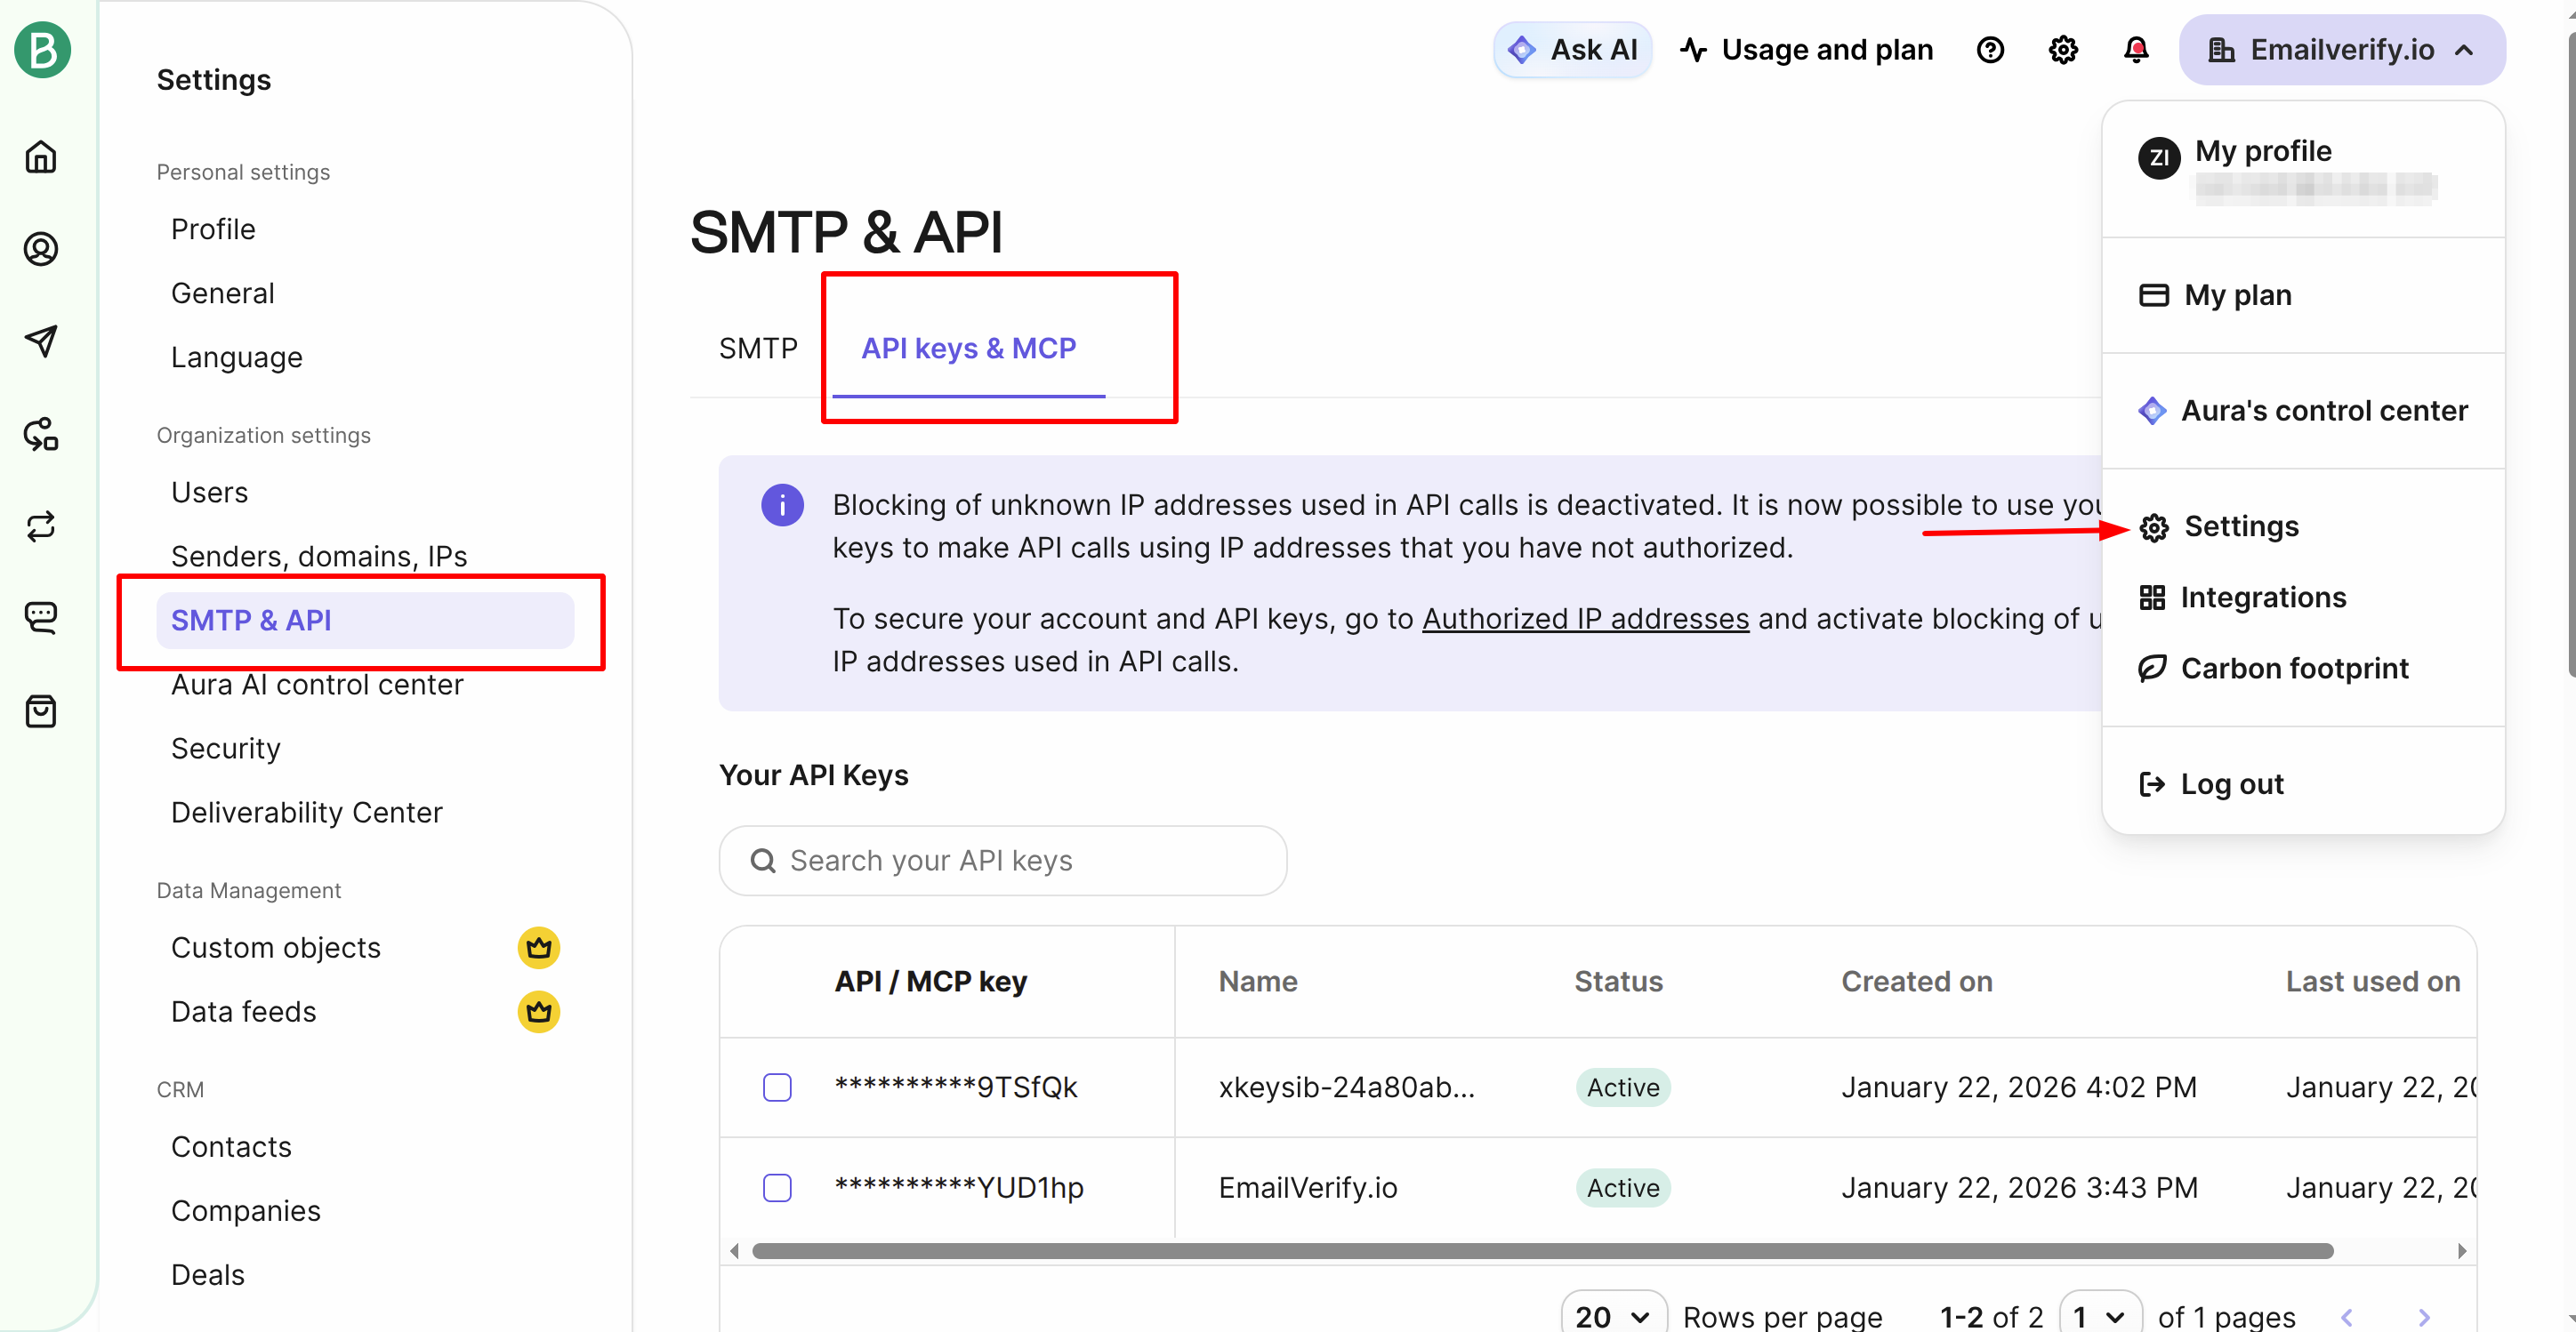2576x1332 pixels.
Task: Click the API / MCP key column header
Action: [930, 981]
